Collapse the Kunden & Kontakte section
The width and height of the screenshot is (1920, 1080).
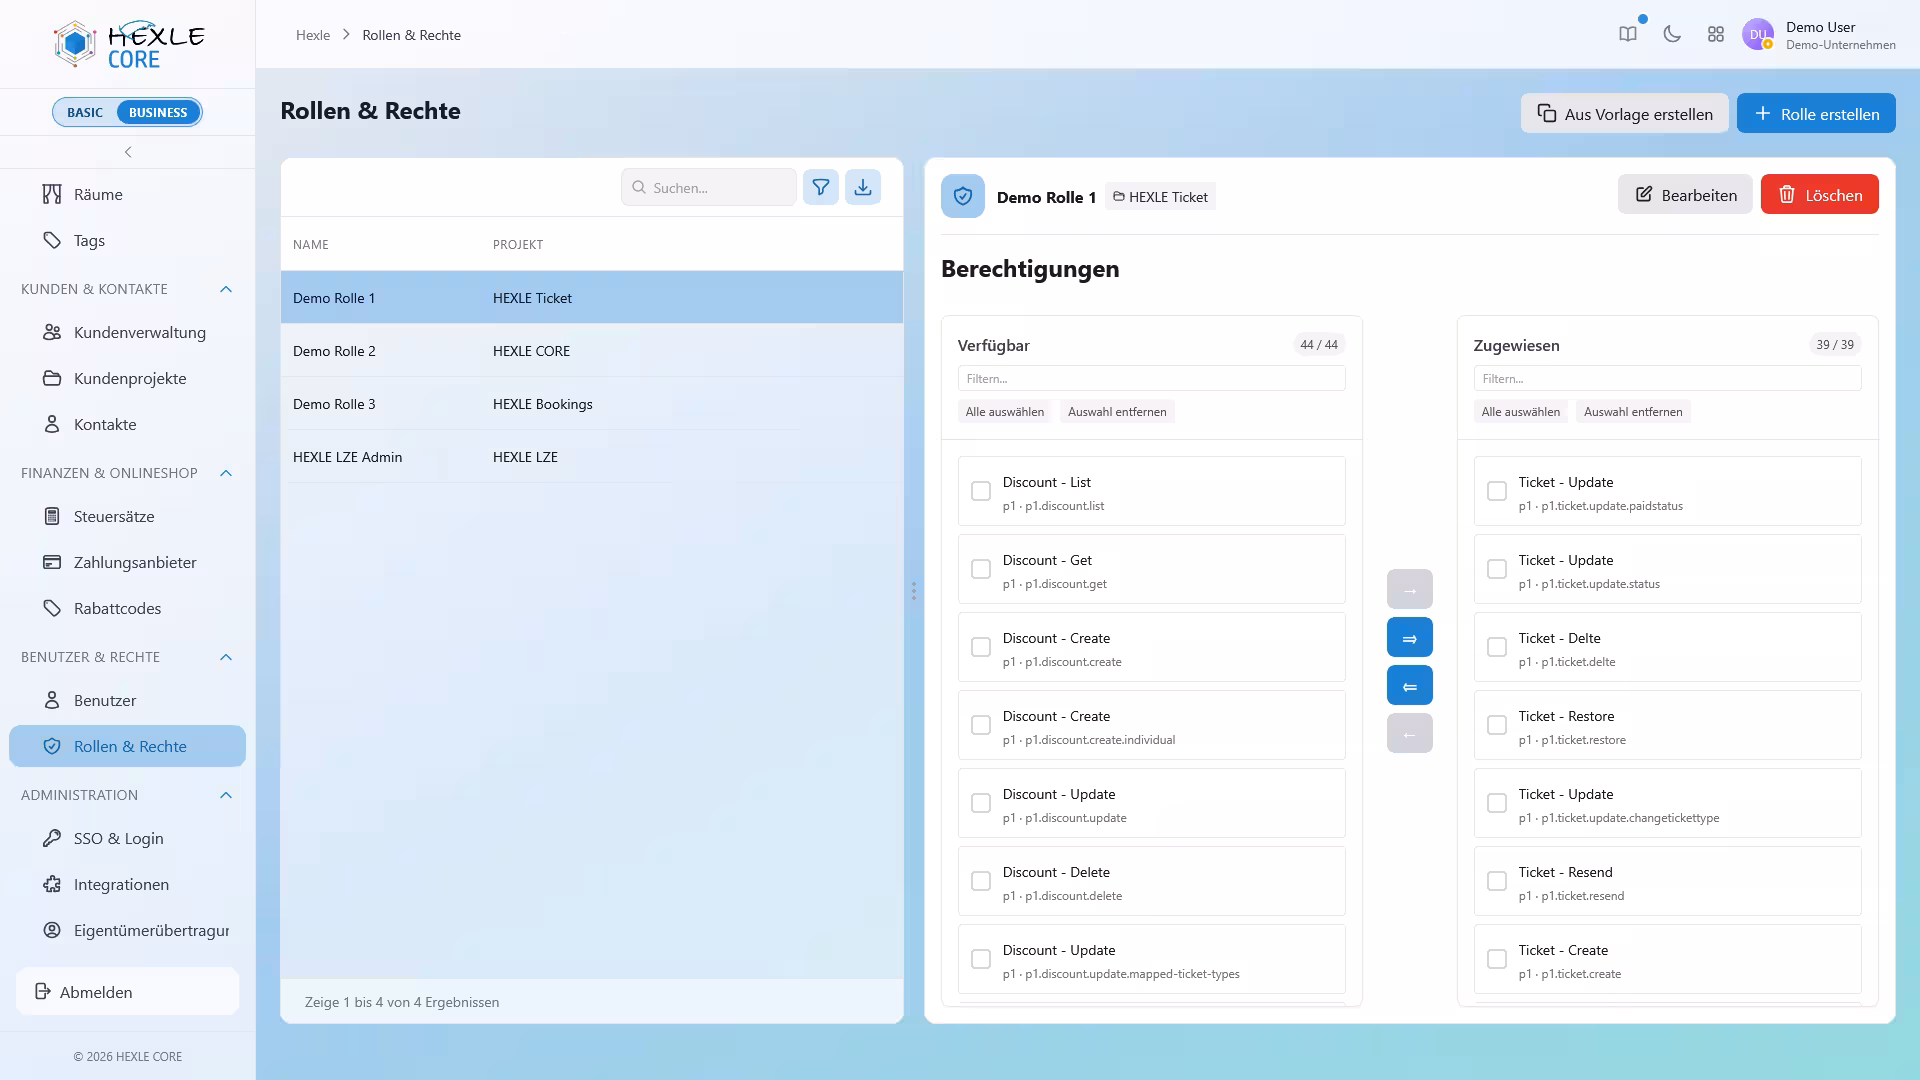[x=226, y=289]
